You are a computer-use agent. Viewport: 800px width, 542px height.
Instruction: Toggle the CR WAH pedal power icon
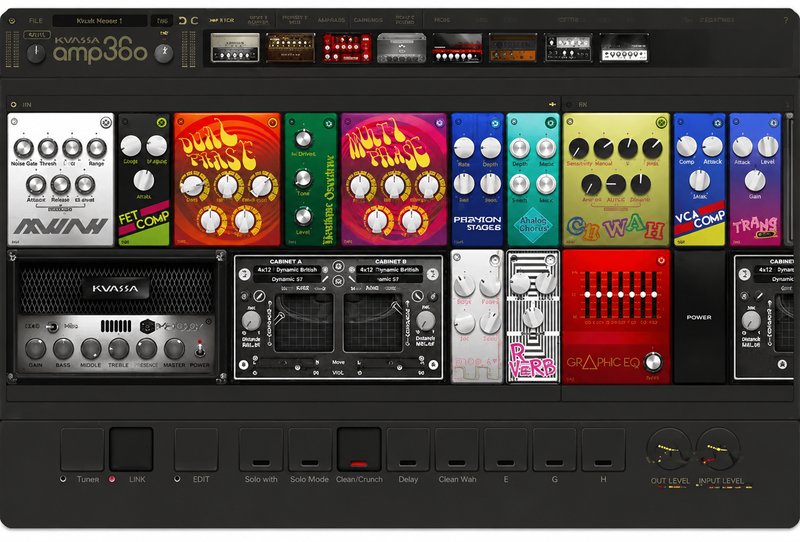[661, 122]
